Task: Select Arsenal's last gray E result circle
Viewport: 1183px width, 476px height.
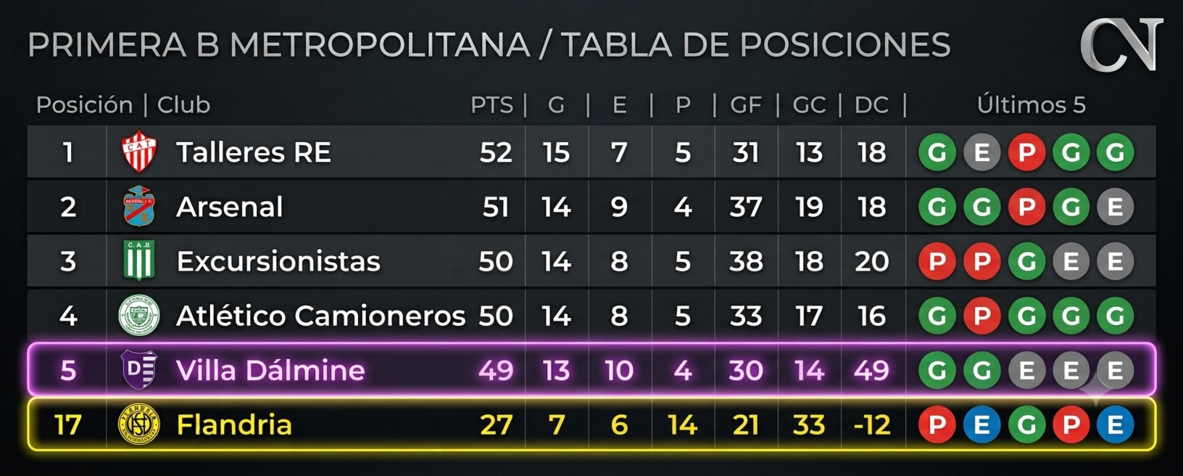Action: pyautogui.click(x=1115, y=207)
